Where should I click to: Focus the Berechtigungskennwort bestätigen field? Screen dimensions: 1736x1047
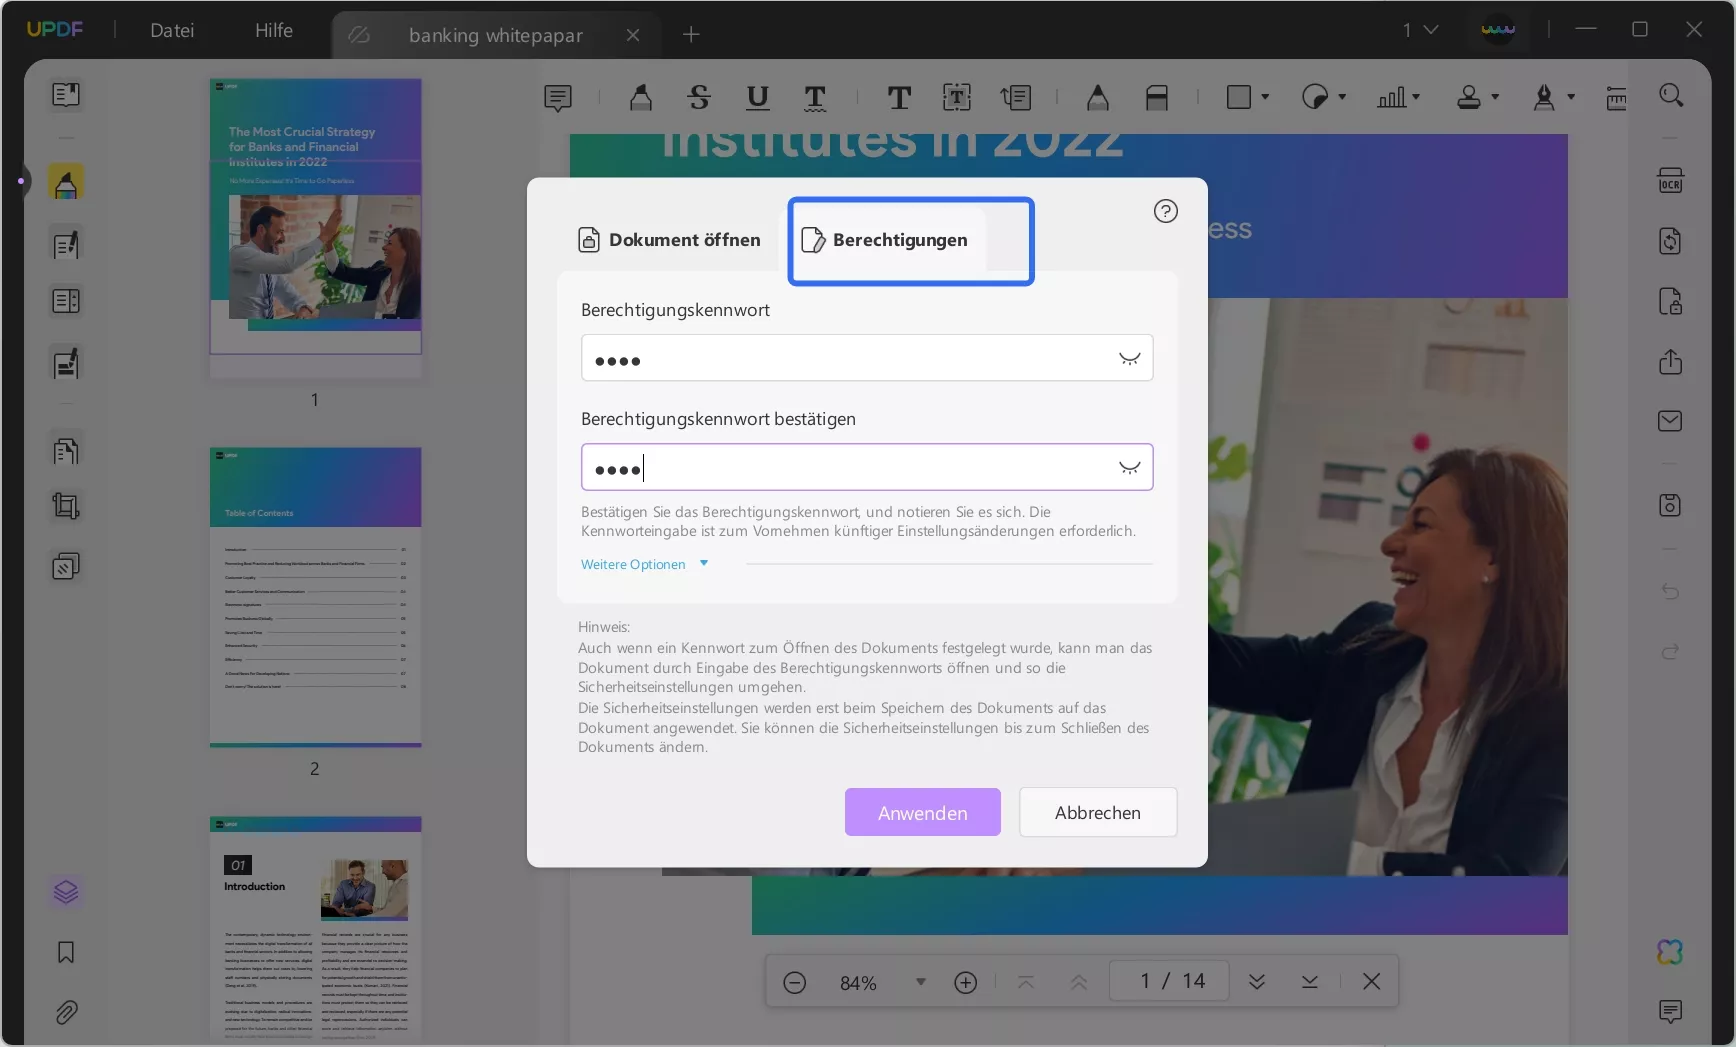click(867, 467)
